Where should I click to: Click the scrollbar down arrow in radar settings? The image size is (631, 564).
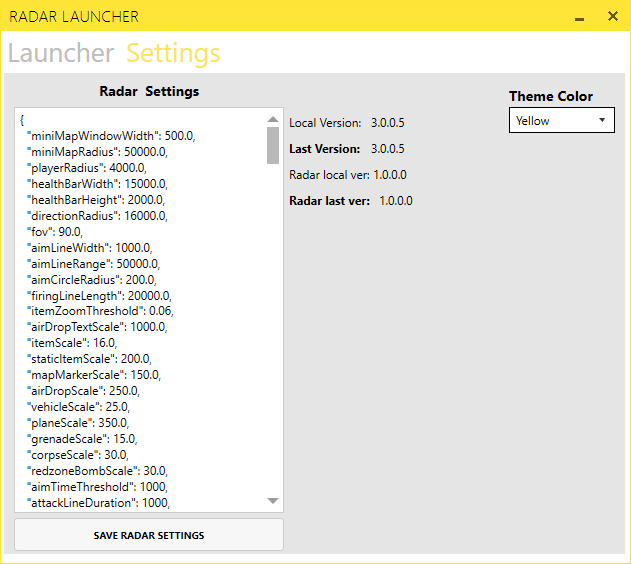[273, 500]
